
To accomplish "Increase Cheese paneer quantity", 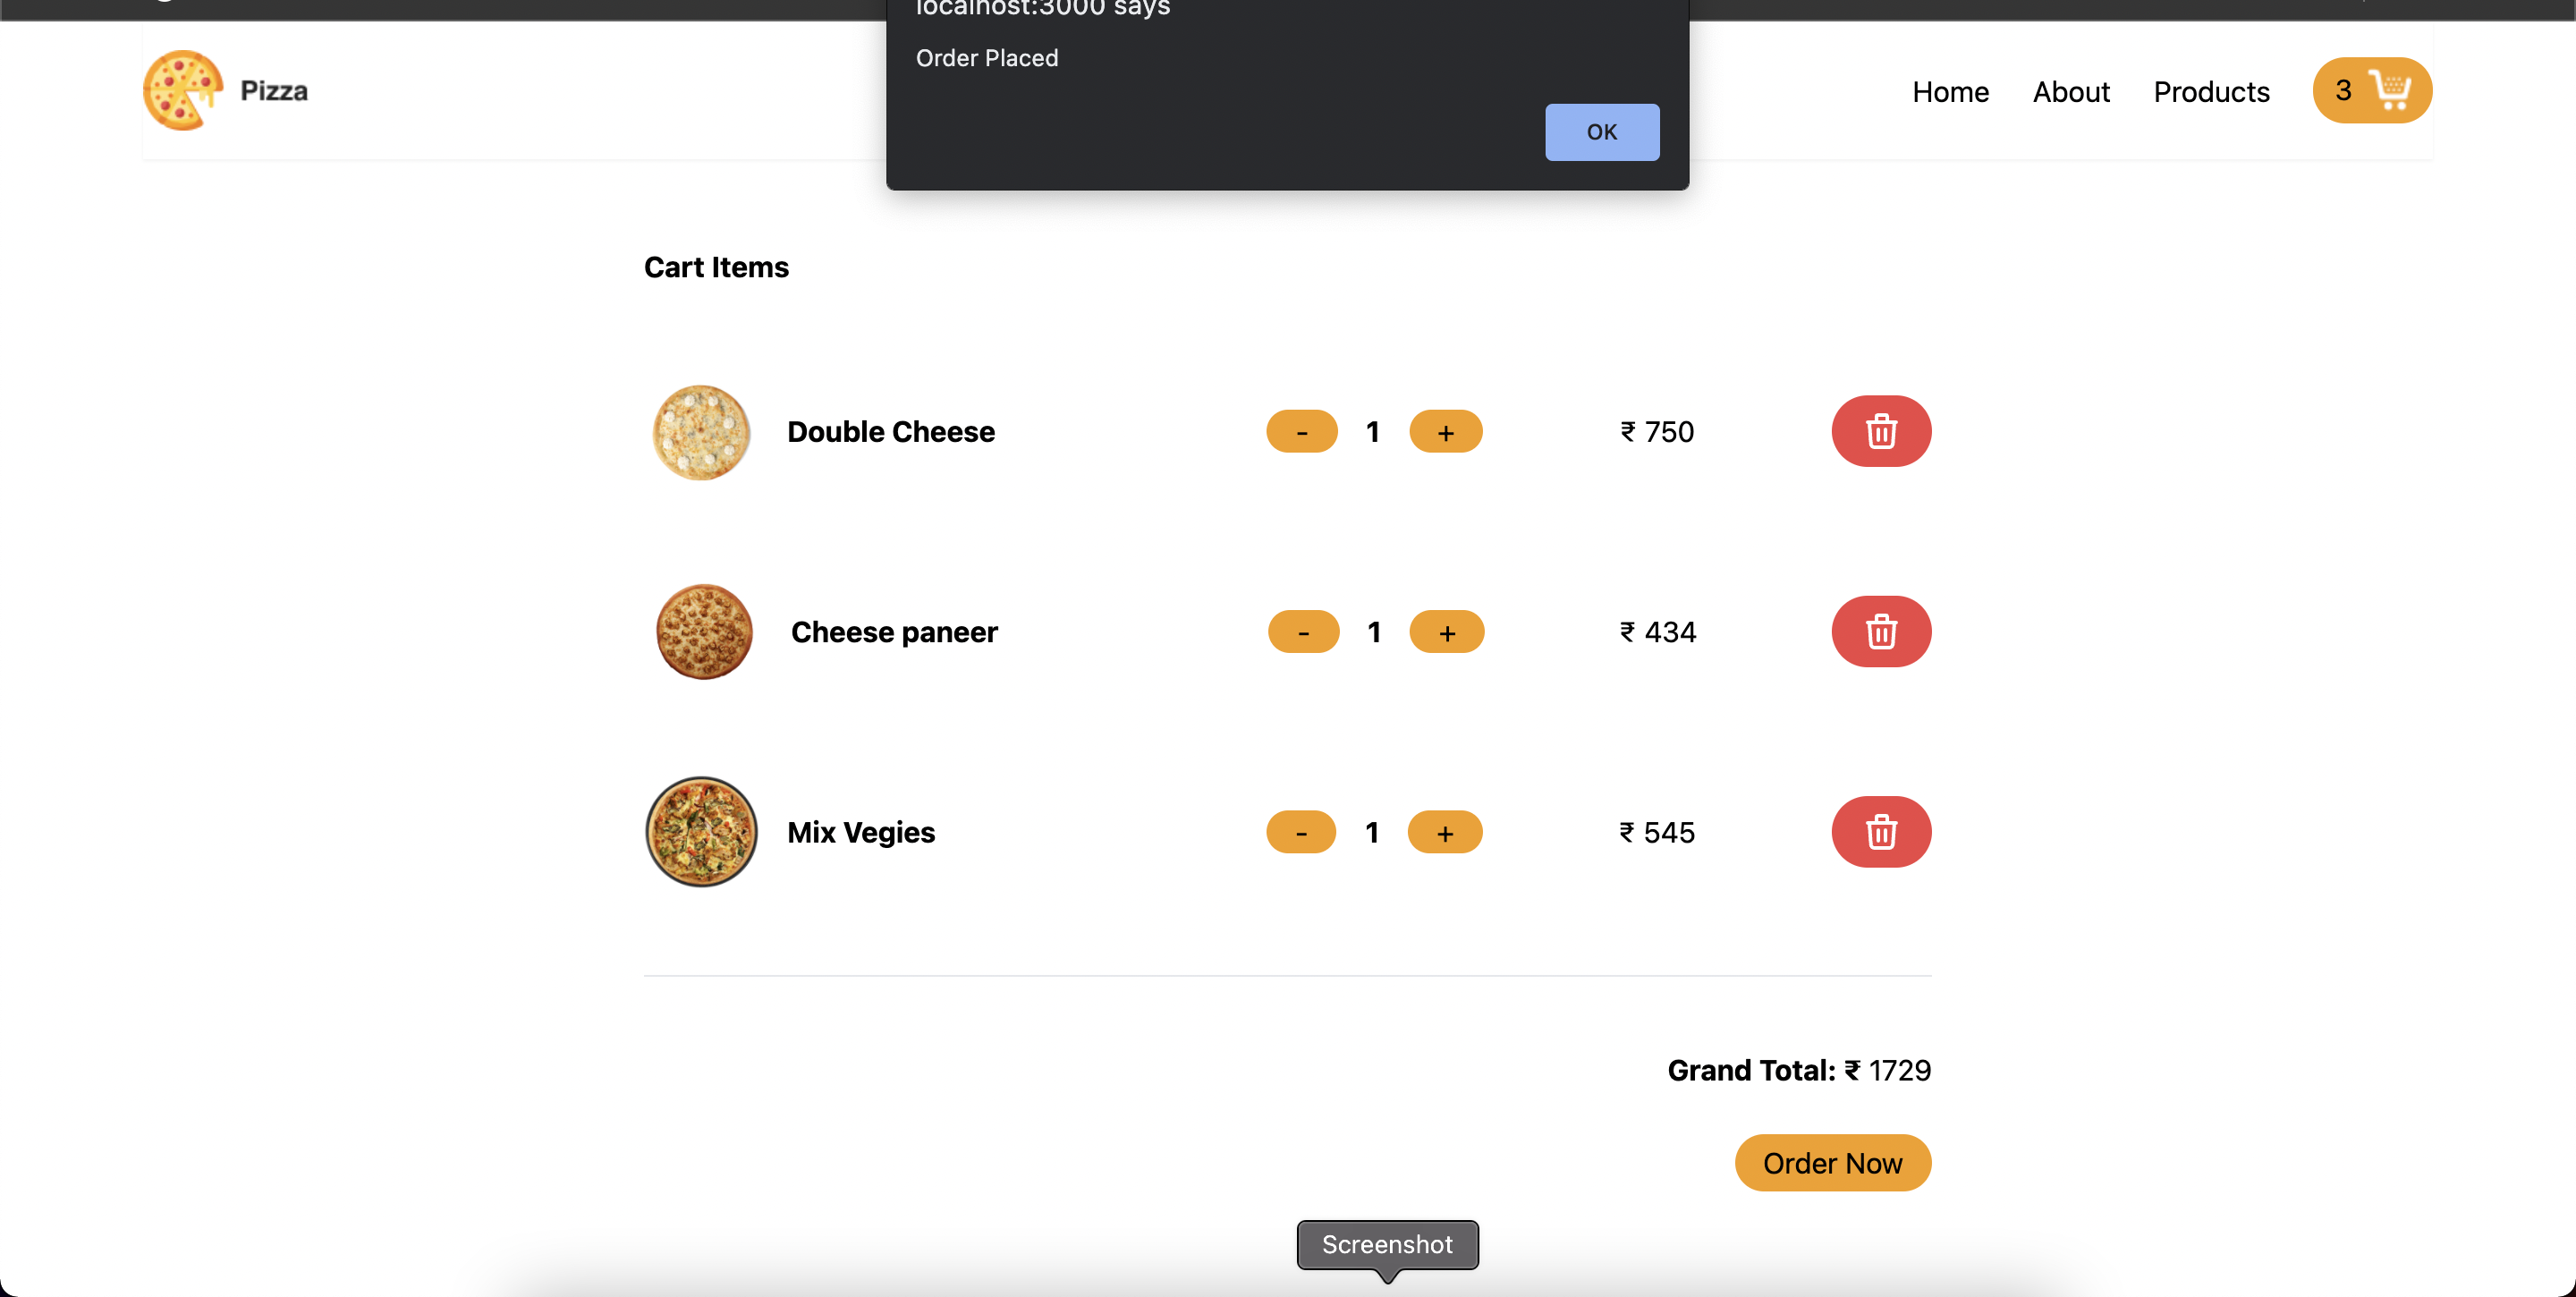I will tap(1447, 631).
